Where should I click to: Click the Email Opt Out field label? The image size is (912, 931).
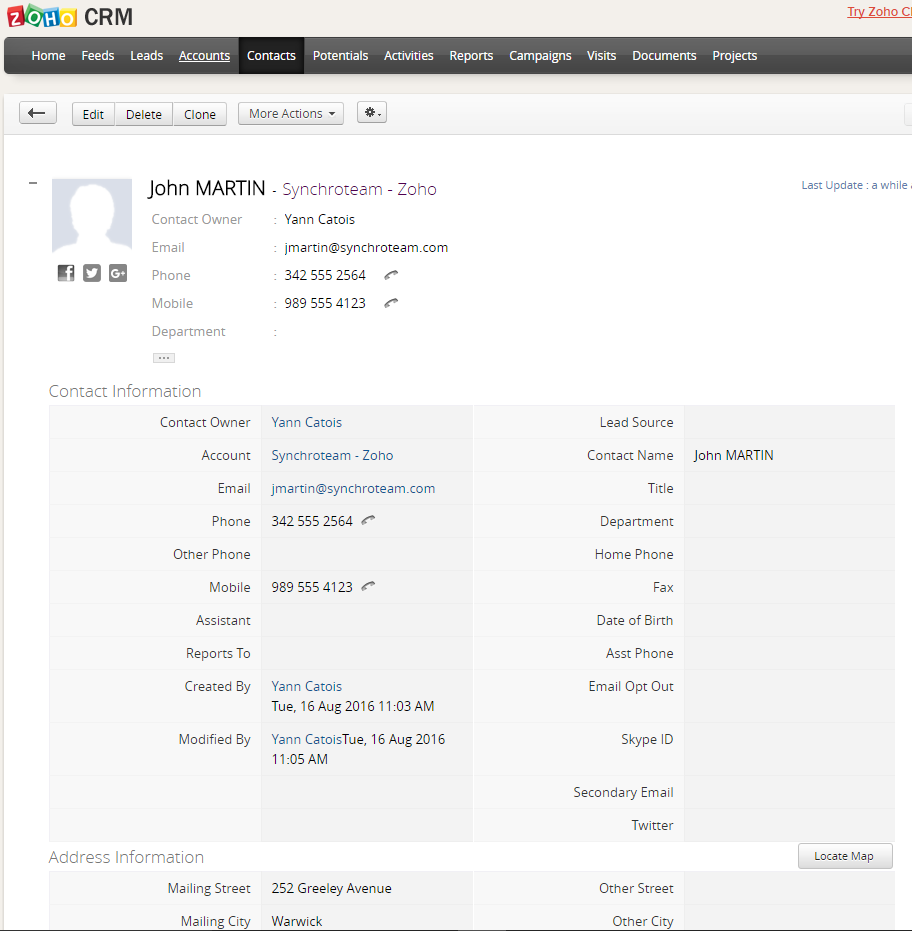click(x=631, y=686)
